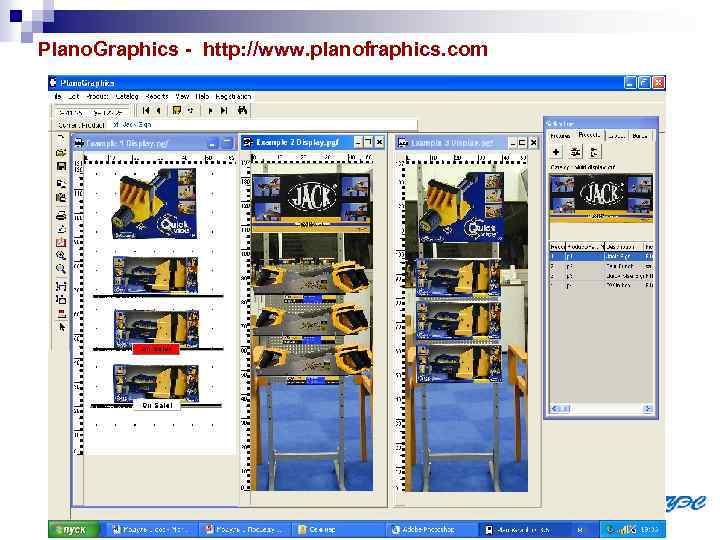Open the Reports menu
Viewport: 720px width, 540px height.
point(157,96)
